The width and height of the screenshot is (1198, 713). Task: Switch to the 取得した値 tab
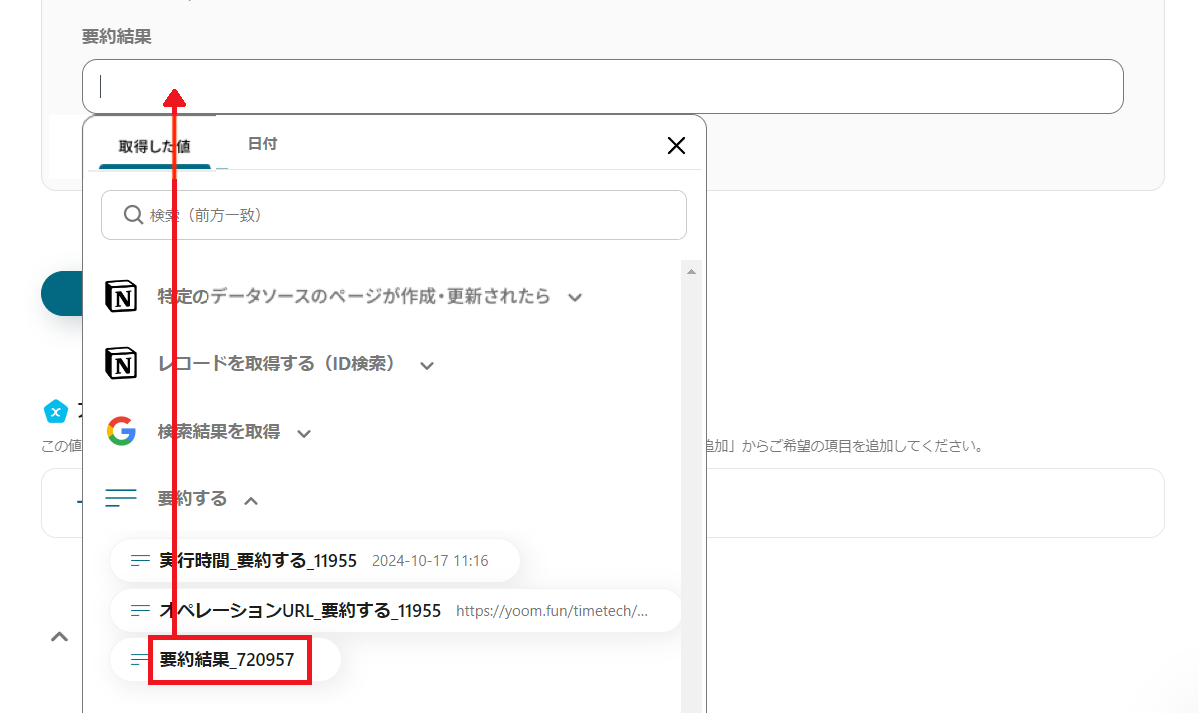[x=154, y=146]
